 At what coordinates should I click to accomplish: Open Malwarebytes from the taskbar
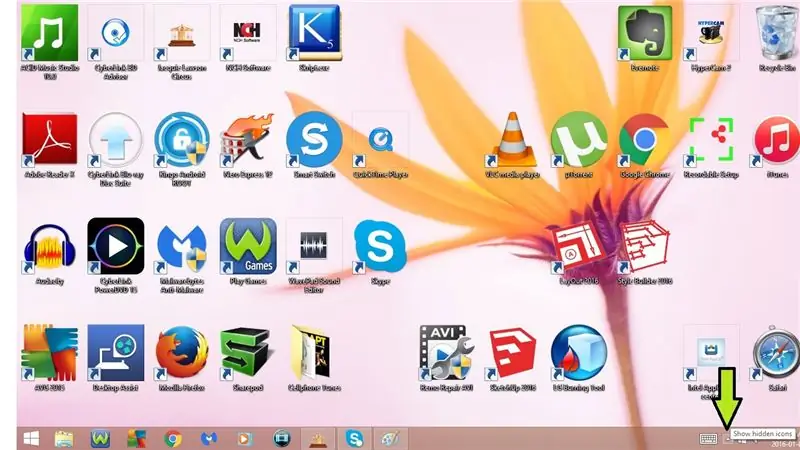point(209,439)
